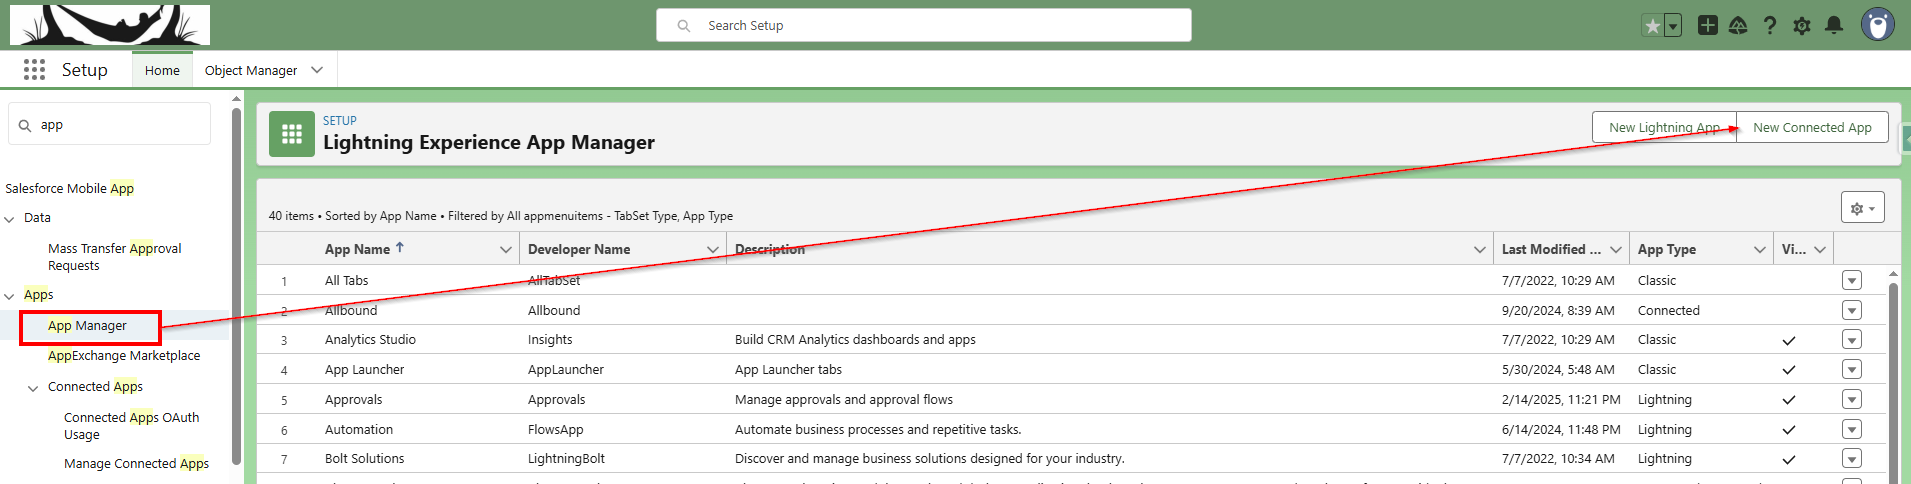Click the New Lightning App button
The height and width of the screenshot is (484, 1911).
coord(1664,128)
